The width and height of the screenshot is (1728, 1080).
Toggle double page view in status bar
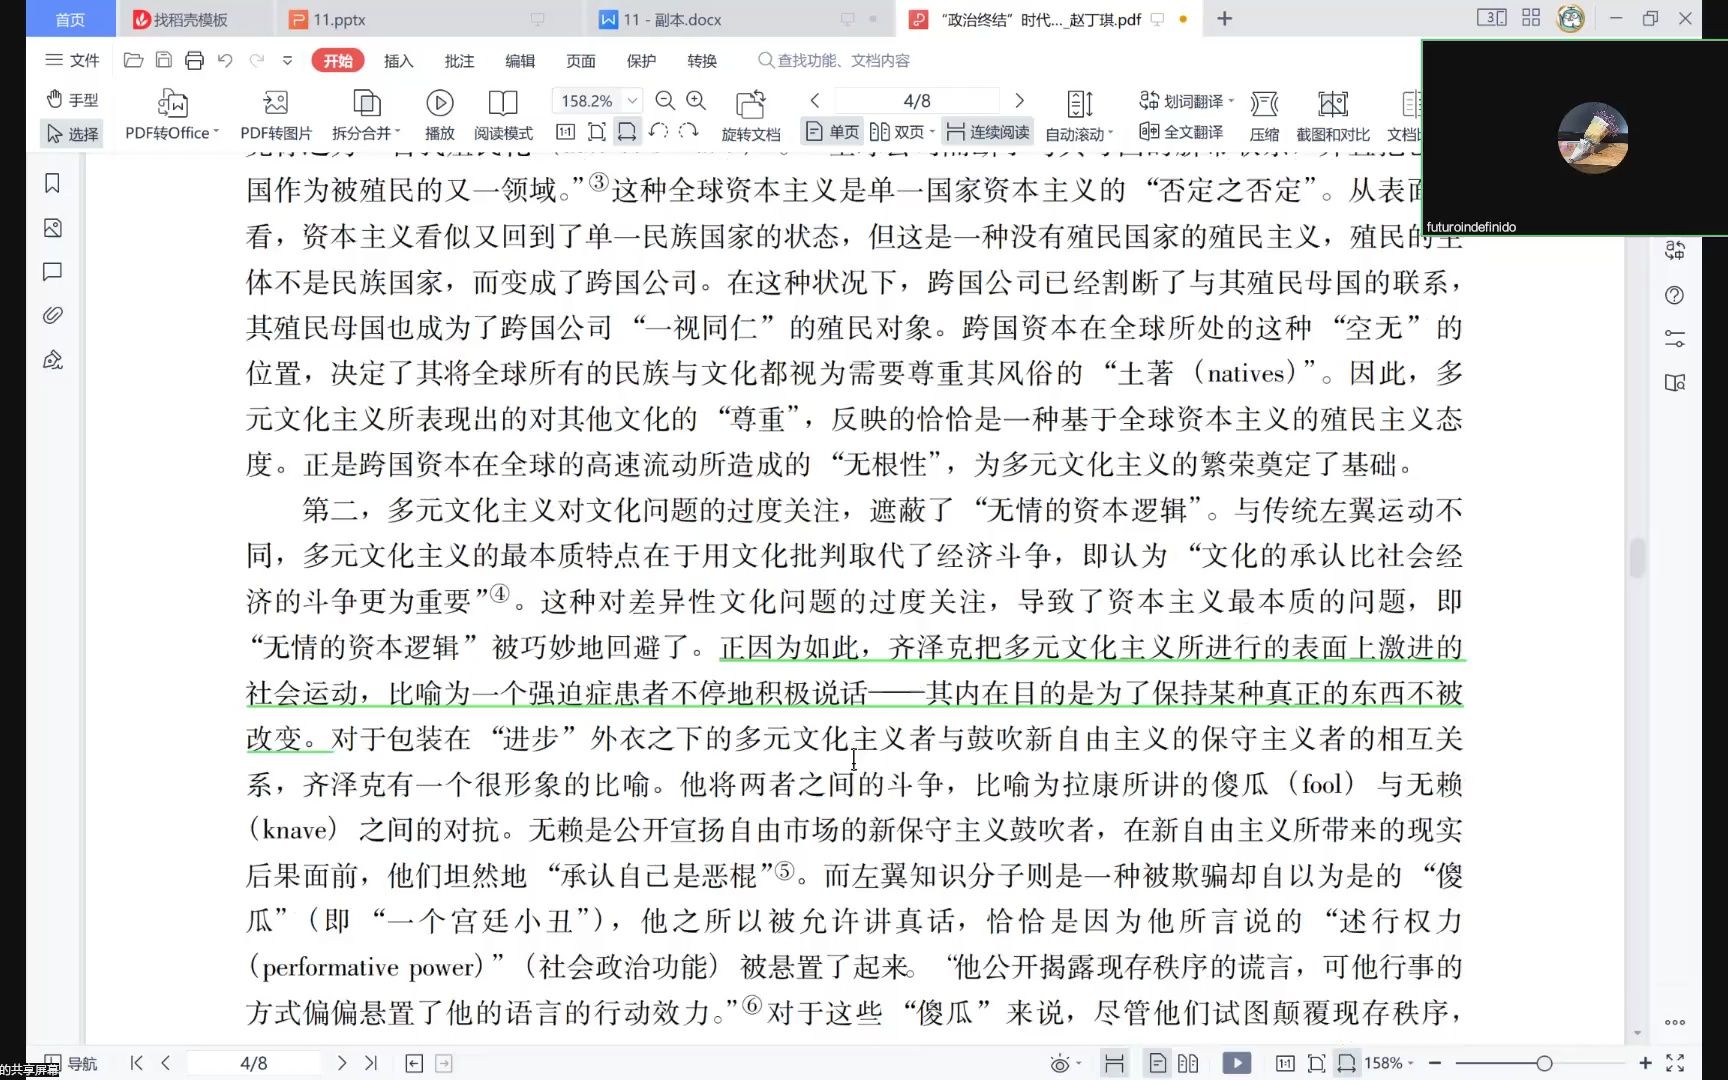tap(1188, 1063)
